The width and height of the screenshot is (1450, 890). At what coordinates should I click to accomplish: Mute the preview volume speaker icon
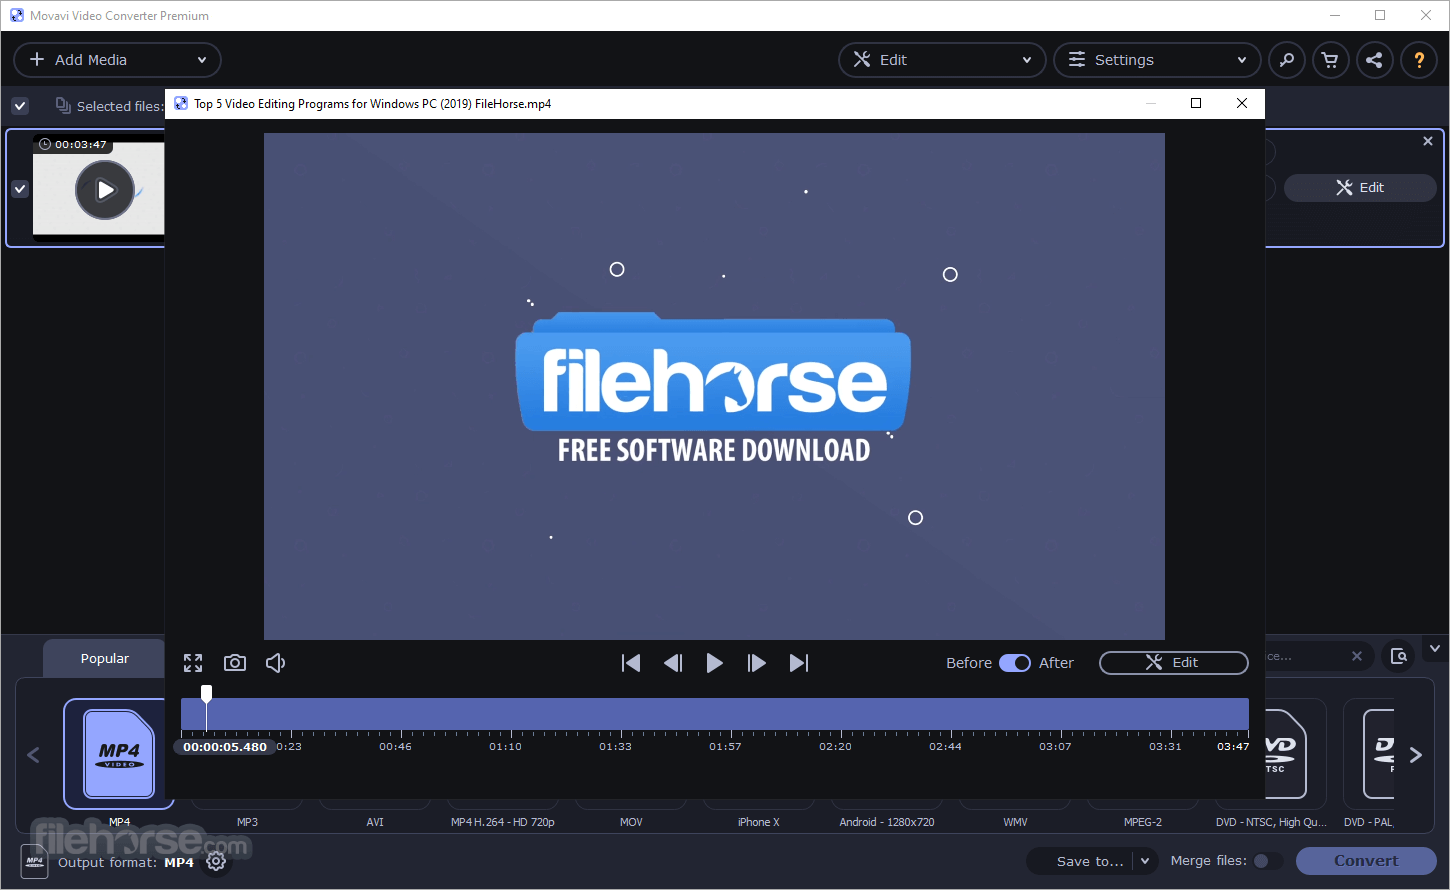[276, 663]
